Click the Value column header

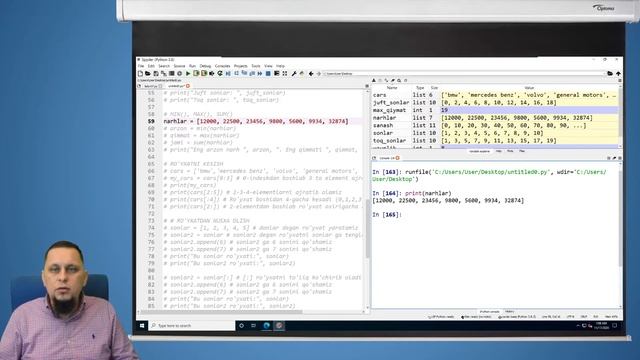point(529,88)
